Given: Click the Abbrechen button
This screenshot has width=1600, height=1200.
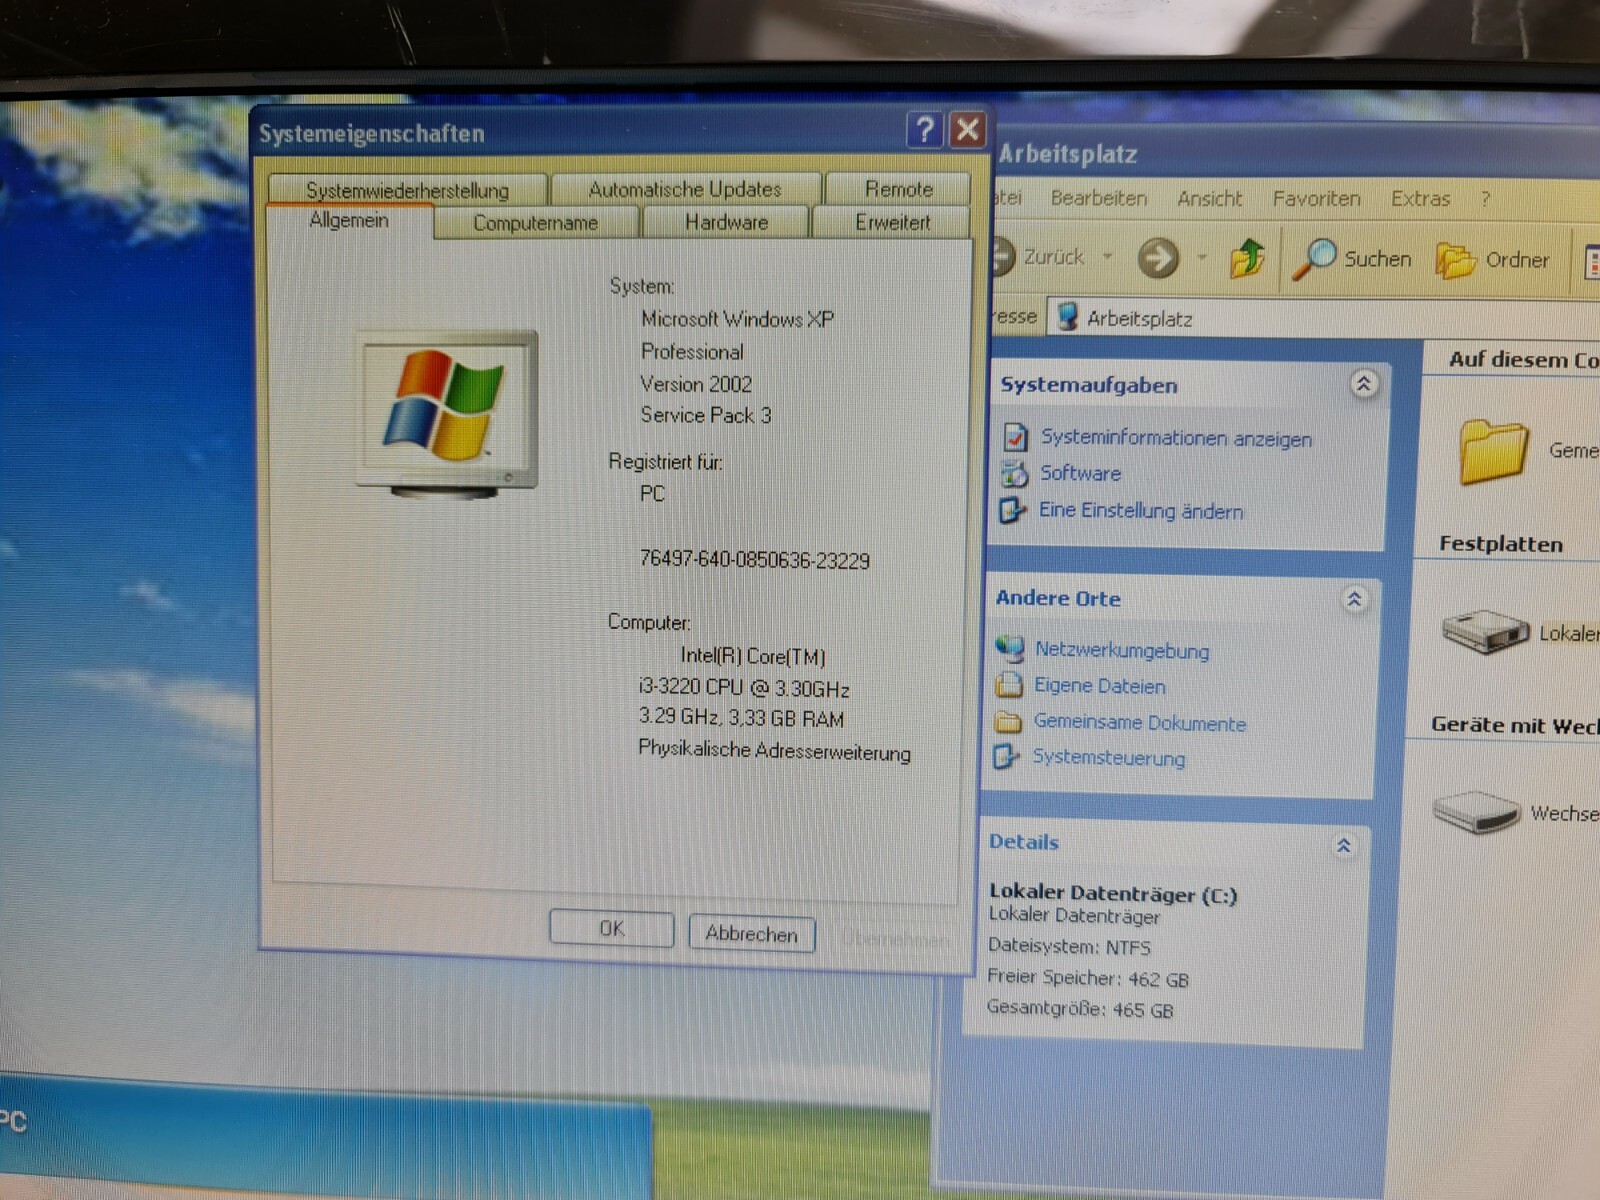Looking at the screenshot, I should (x=751, y=933).
